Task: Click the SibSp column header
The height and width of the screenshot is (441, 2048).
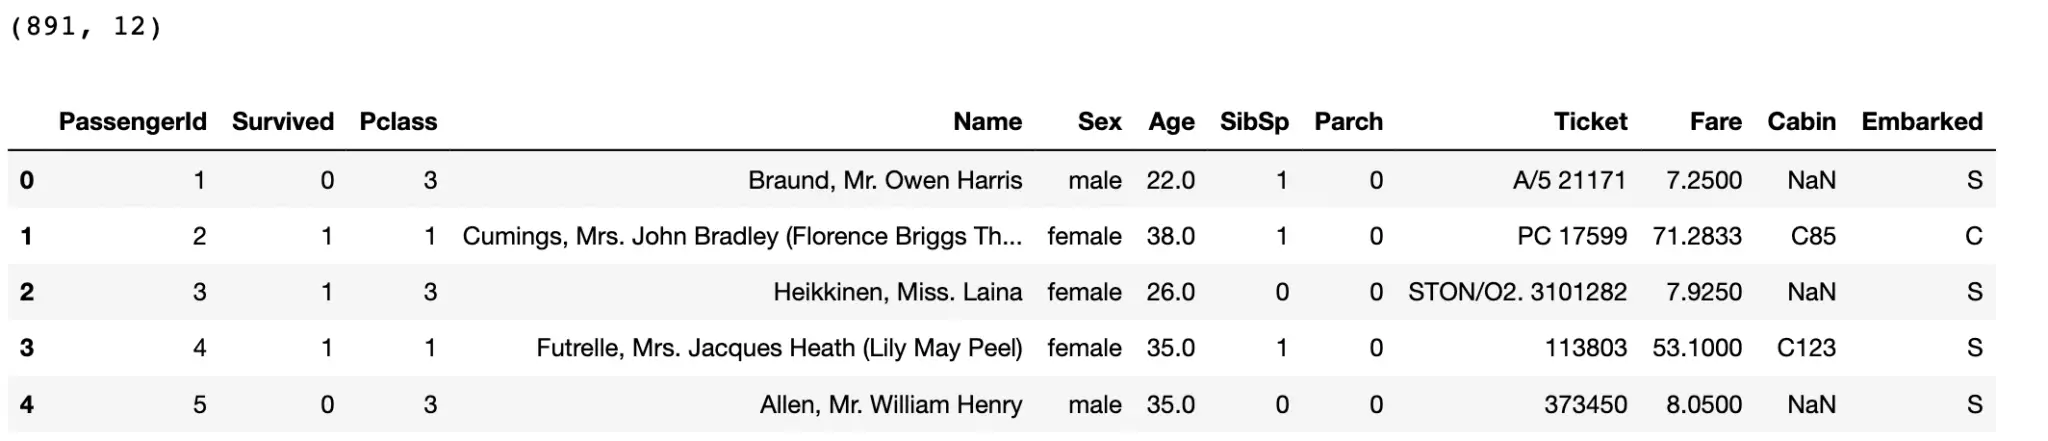Action: pos(1254,122)
